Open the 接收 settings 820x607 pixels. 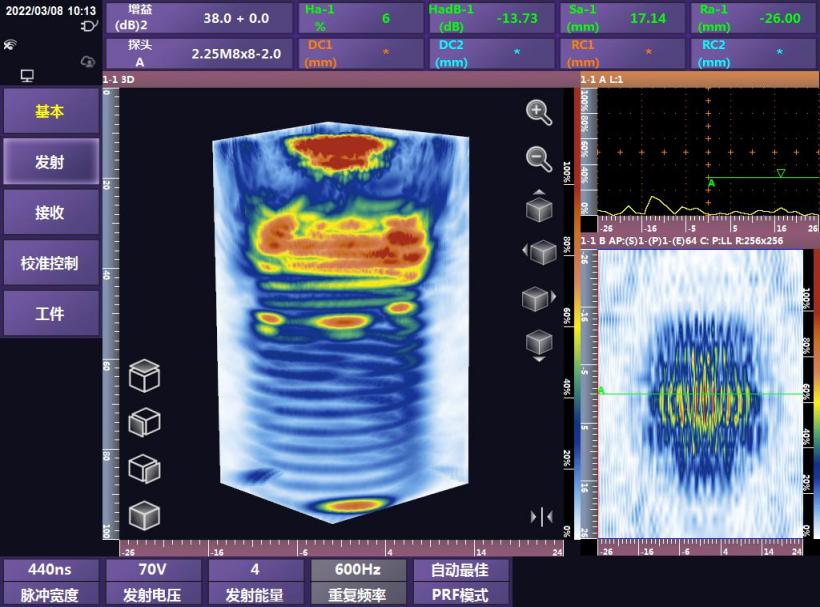click(x=50, y=212)
